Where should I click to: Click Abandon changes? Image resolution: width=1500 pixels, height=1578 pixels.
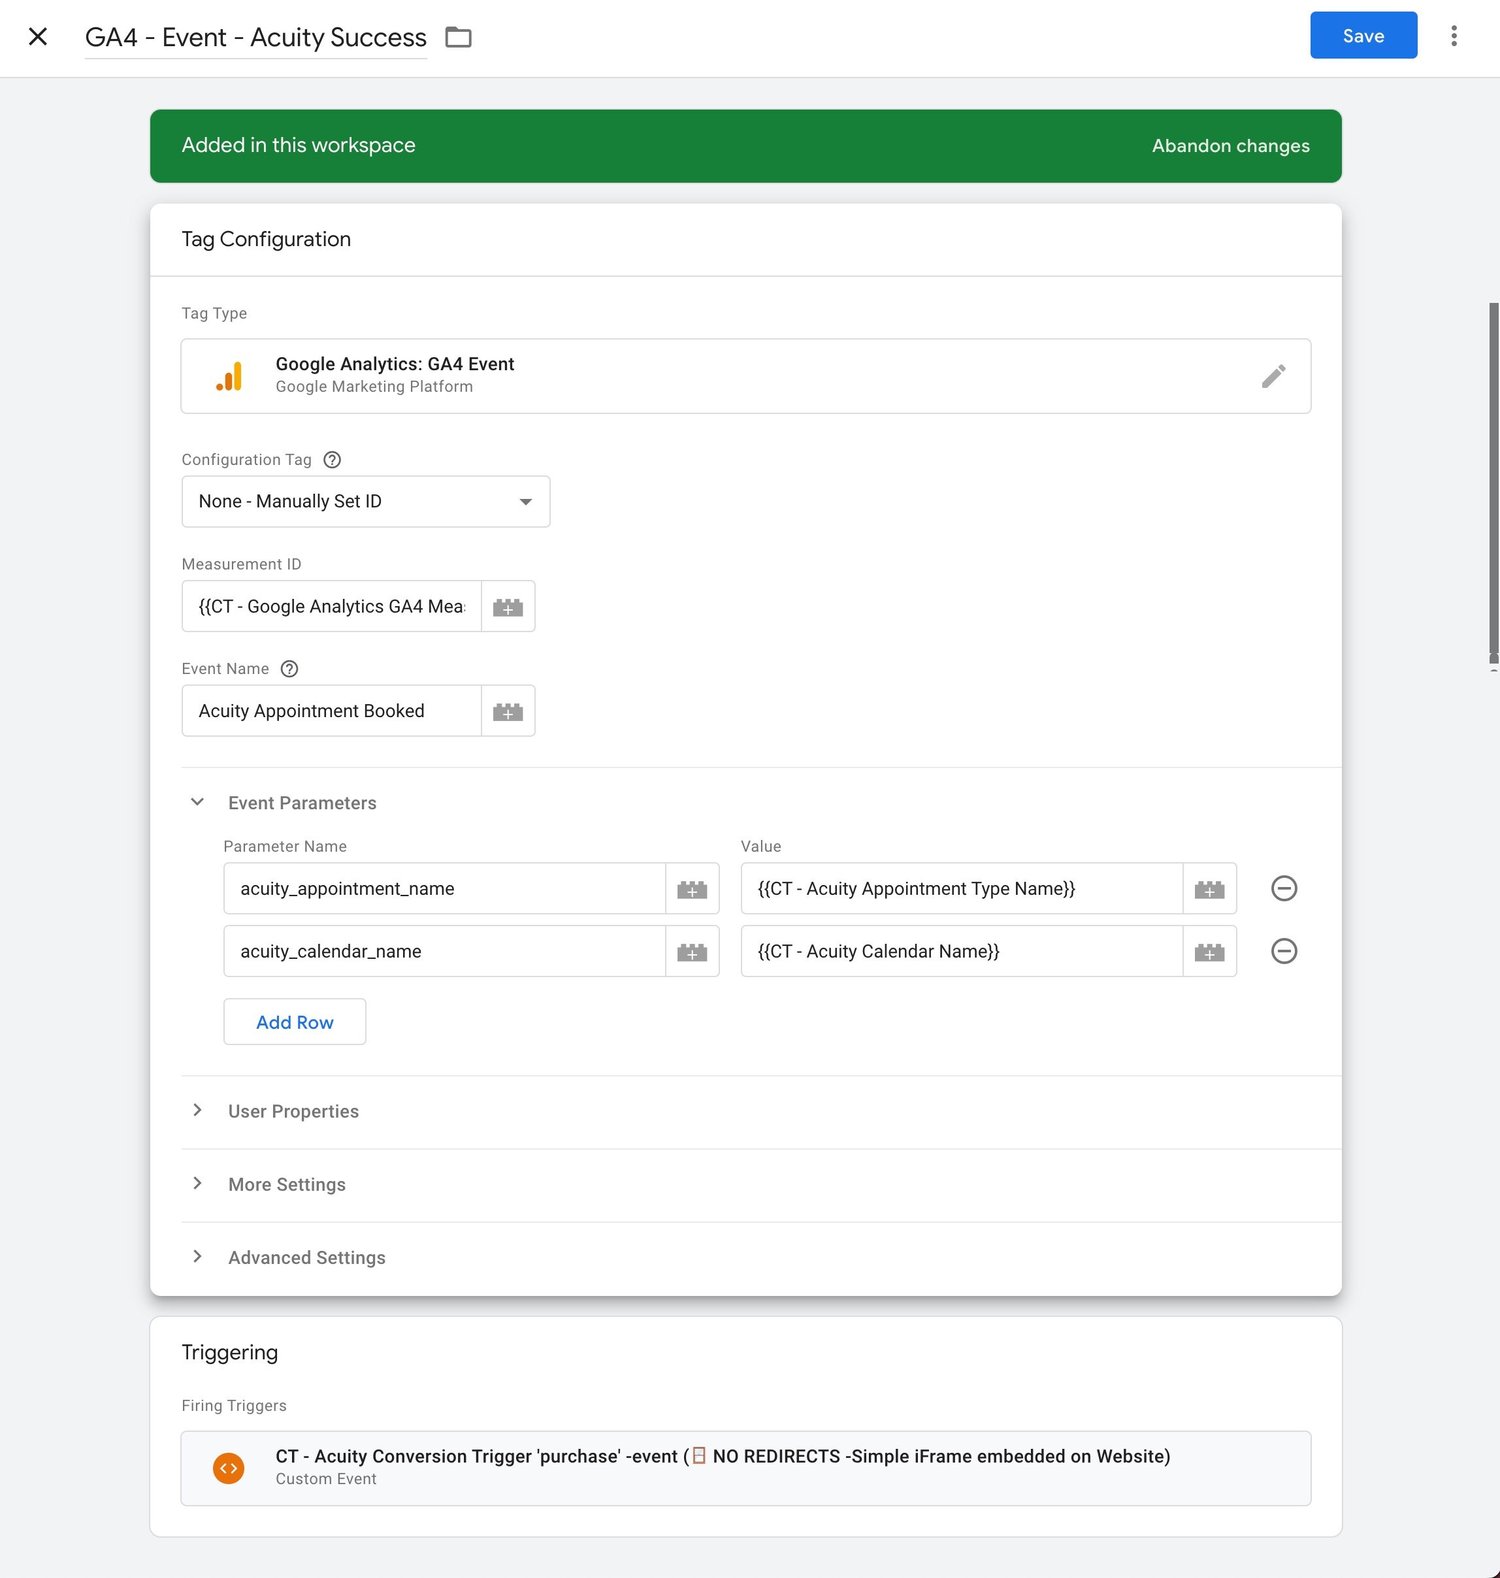(1230, 146)
